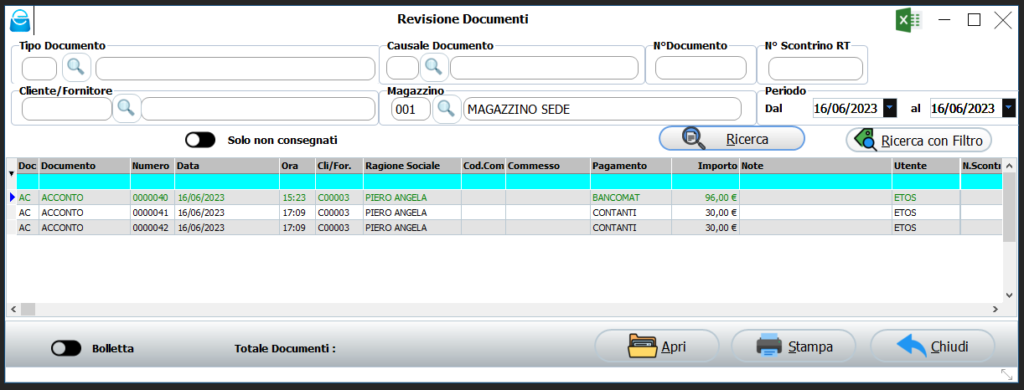Click the Chiudi button

click(x=933, y=346)
